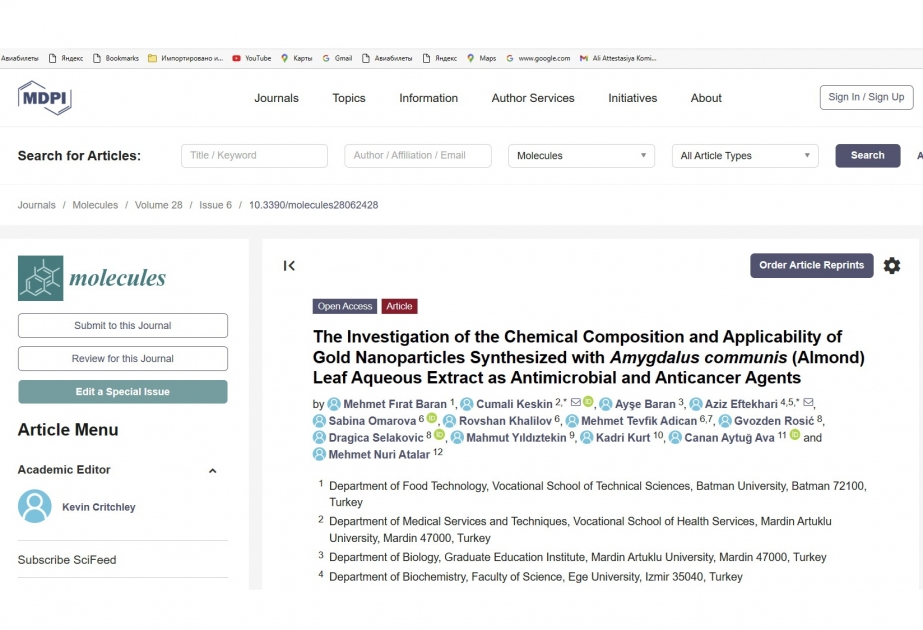
Task: Click Submit to this Journal button
Action: click(x=122, y=326)
